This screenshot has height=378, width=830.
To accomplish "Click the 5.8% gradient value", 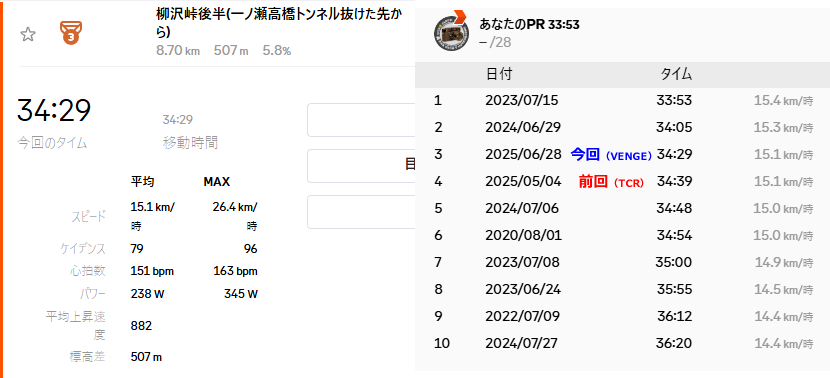I will (277, 51).
